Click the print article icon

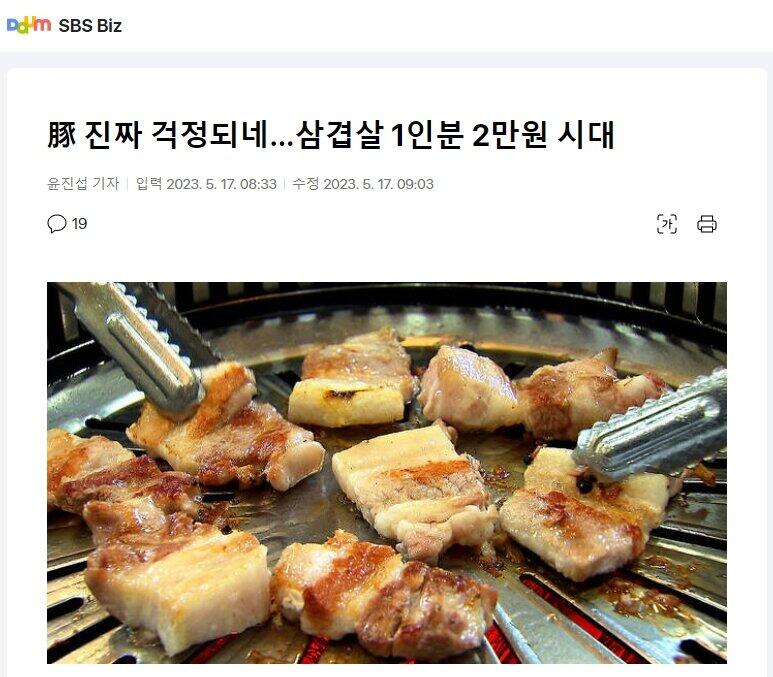706,224
